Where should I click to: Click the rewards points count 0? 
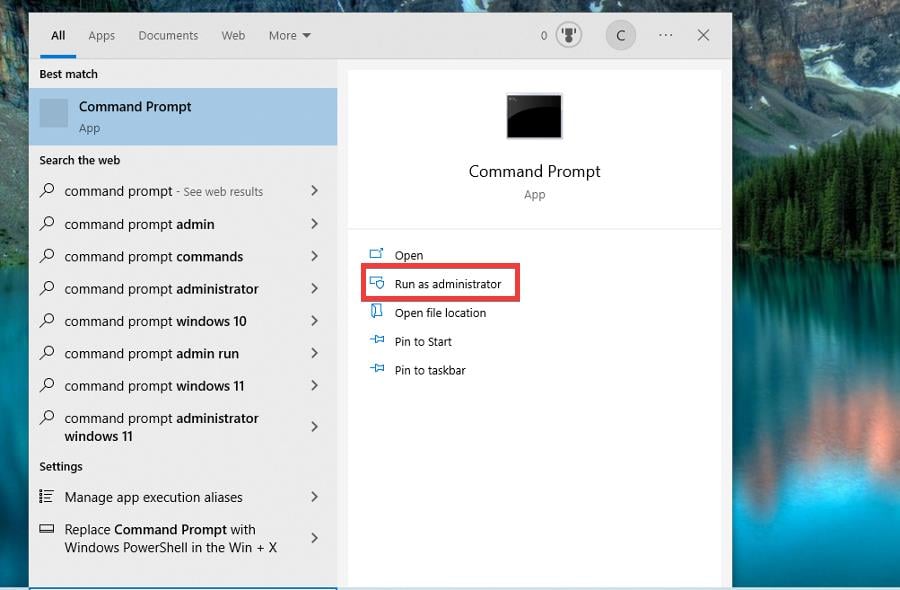[x=544, y=36]
